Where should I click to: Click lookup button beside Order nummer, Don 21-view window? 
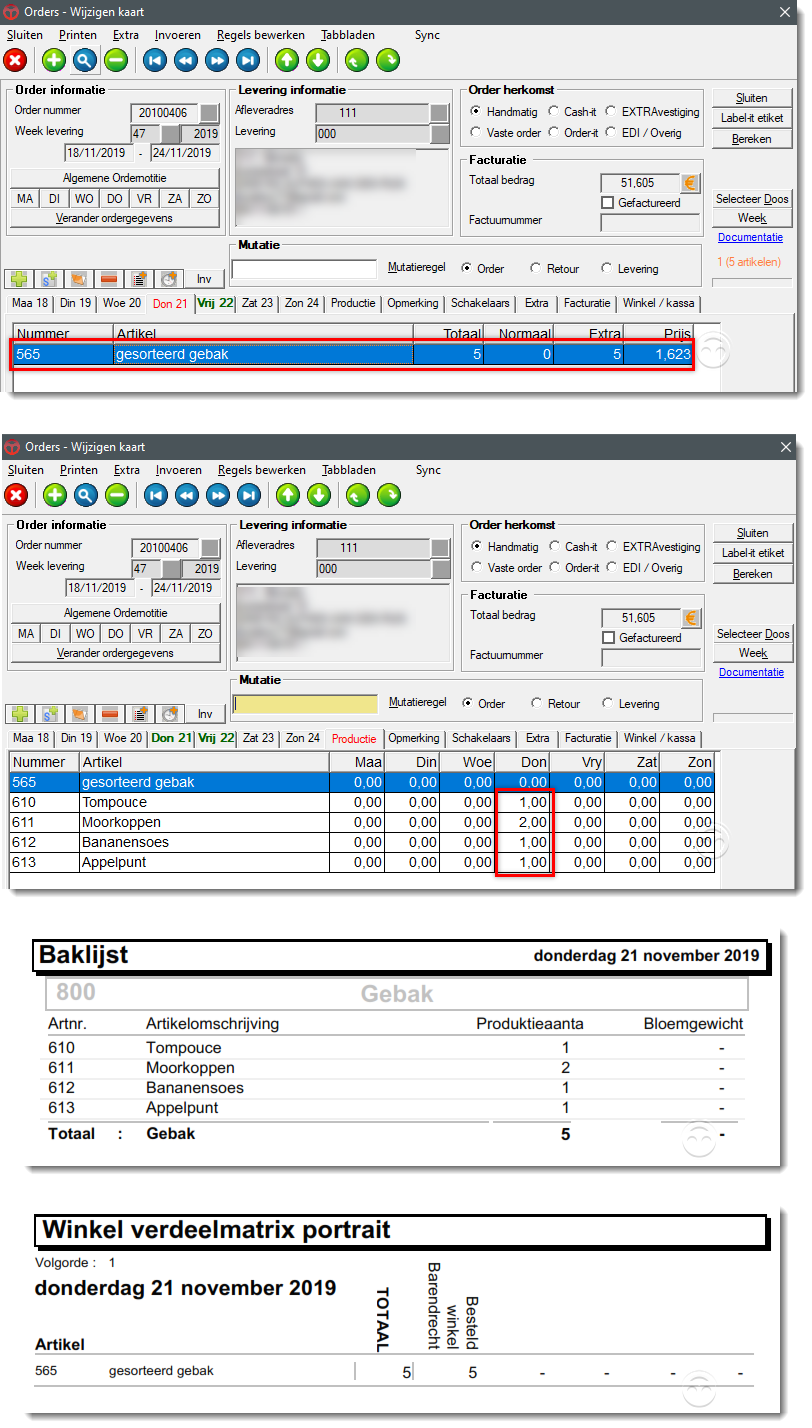[x=209, y=112]
